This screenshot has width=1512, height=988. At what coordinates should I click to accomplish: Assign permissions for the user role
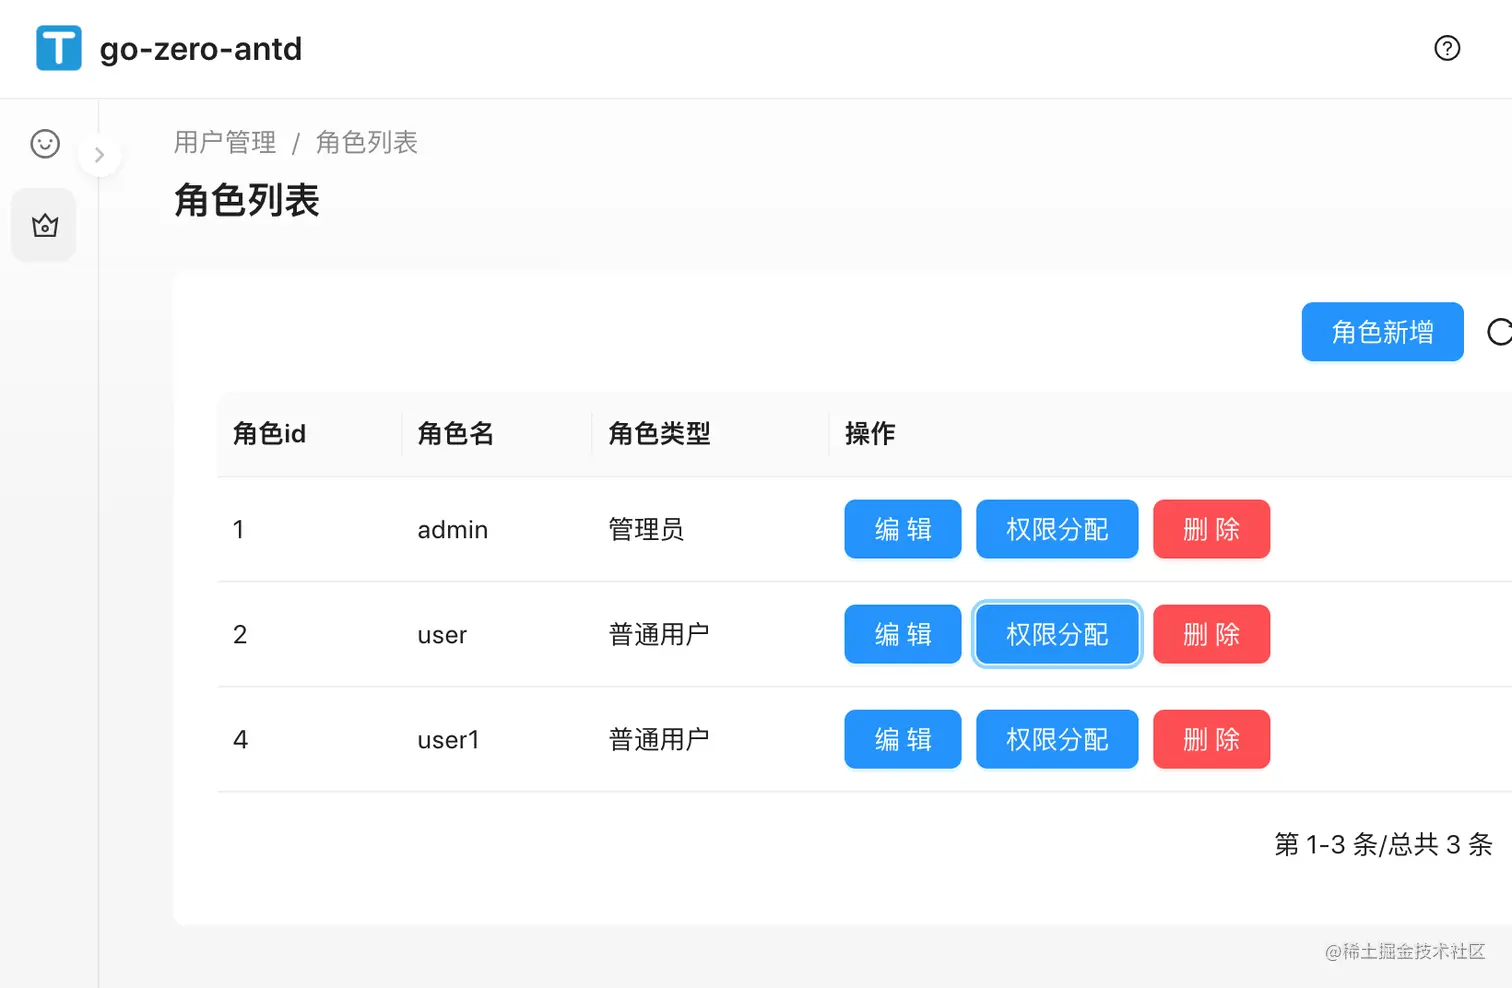[1057, 634]
